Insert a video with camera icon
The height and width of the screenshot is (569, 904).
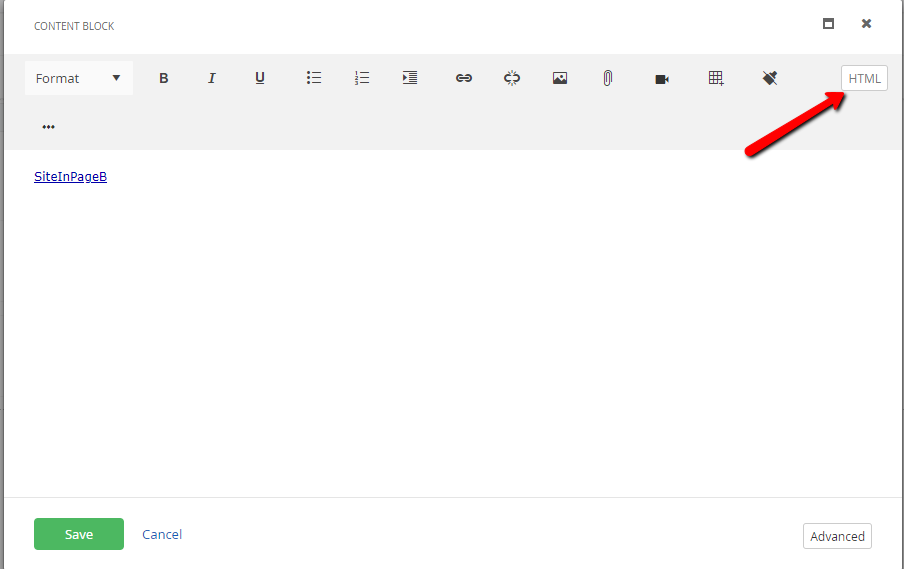point(662,79)
